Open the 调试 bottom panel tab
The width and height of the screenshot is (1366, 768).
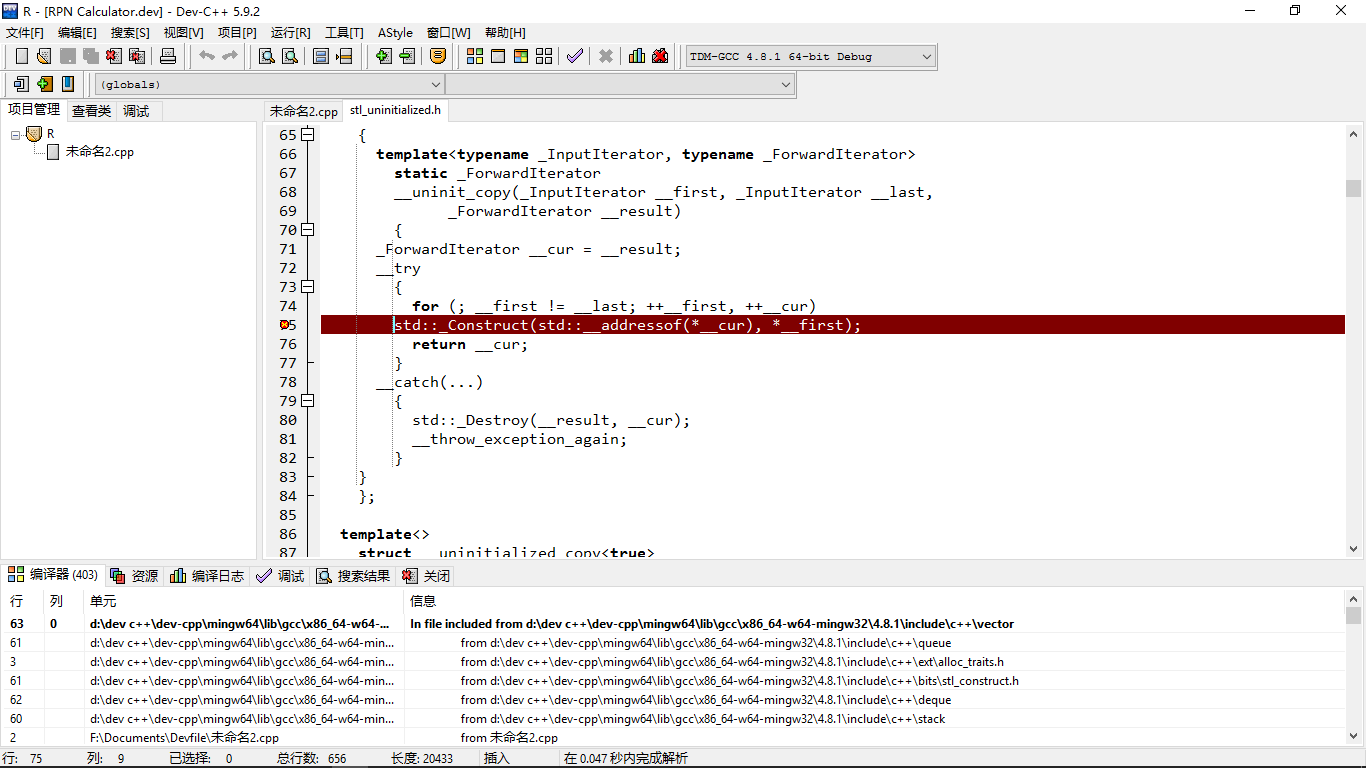pyautogui.click(x=280, y=576)
